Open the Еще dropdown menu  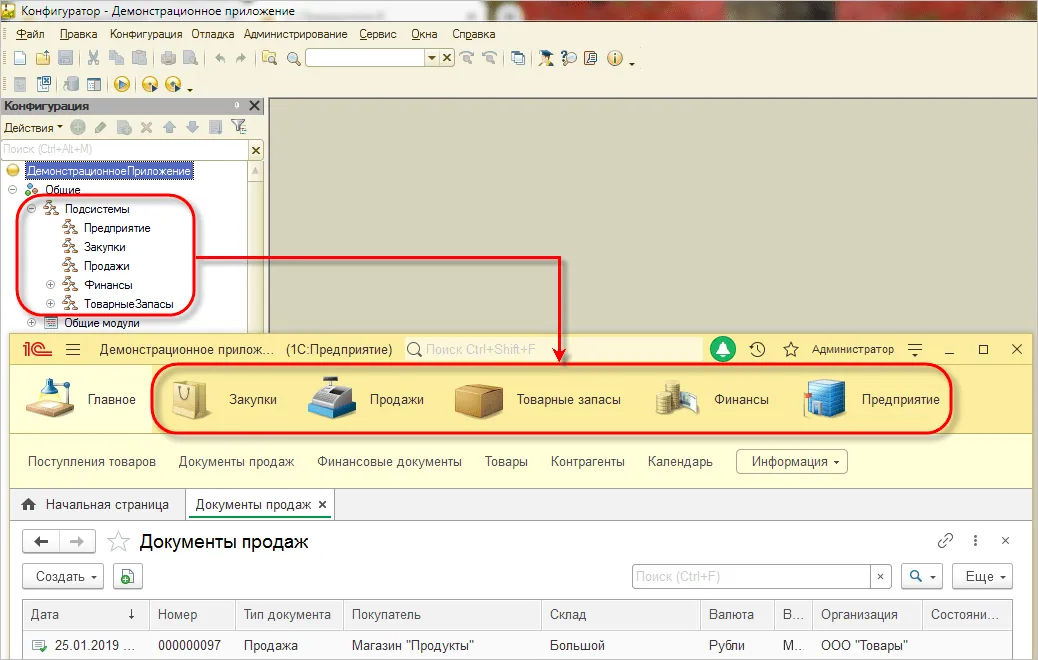[x=982, y=577]
